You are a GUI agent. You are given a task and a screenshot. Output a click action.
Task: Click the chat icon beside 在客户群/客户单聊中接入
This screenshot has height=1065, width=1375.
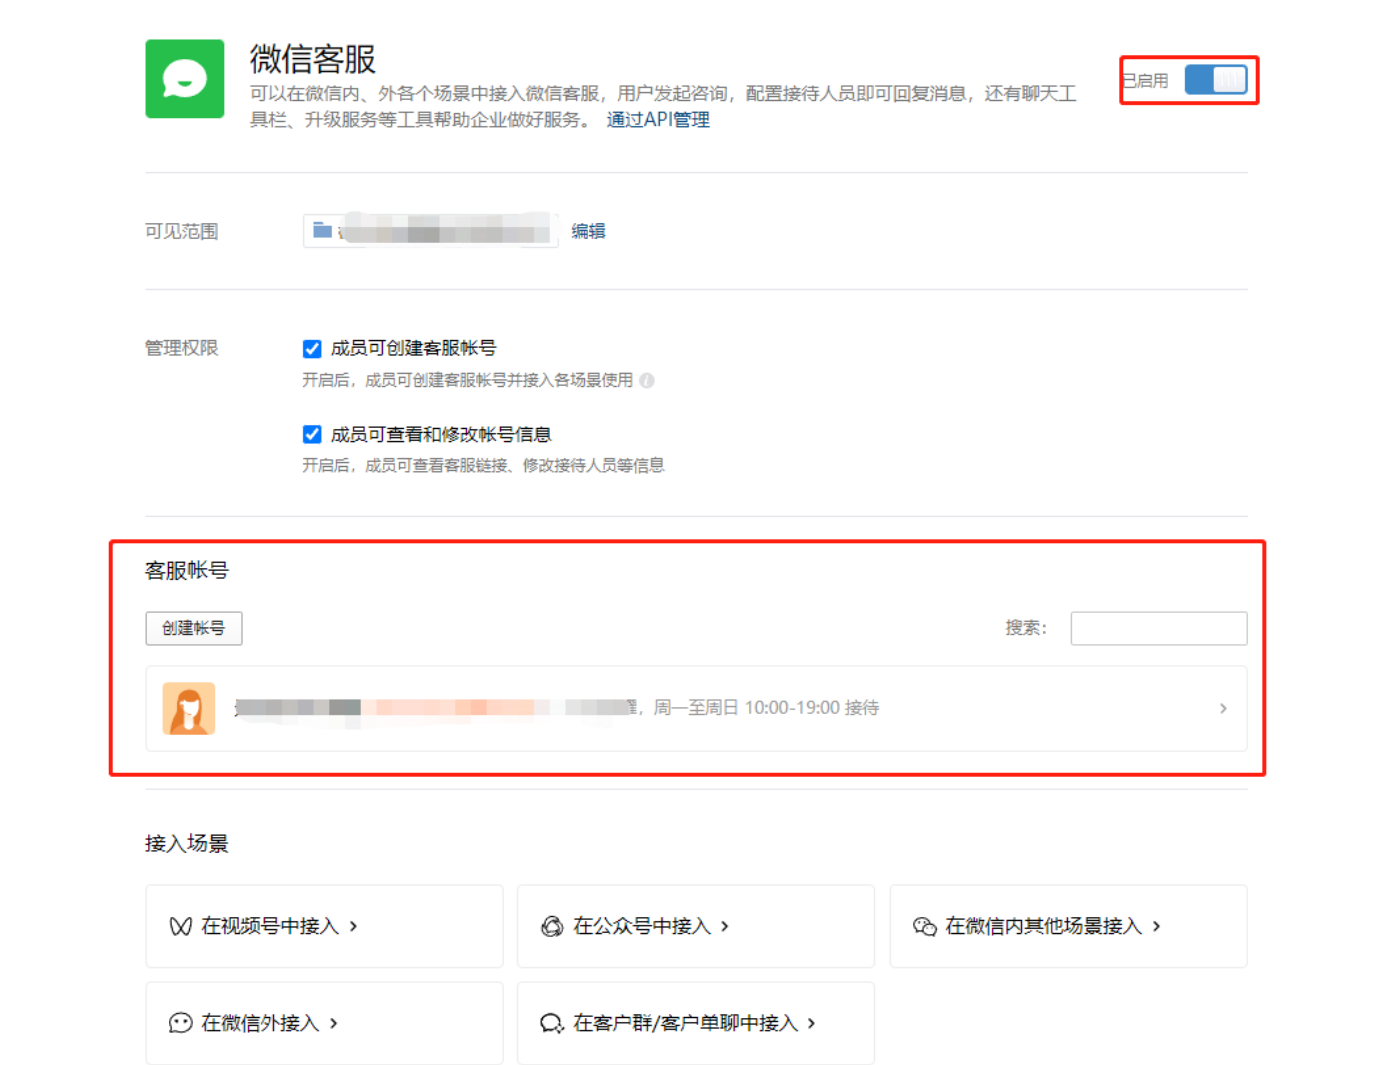550,1023
